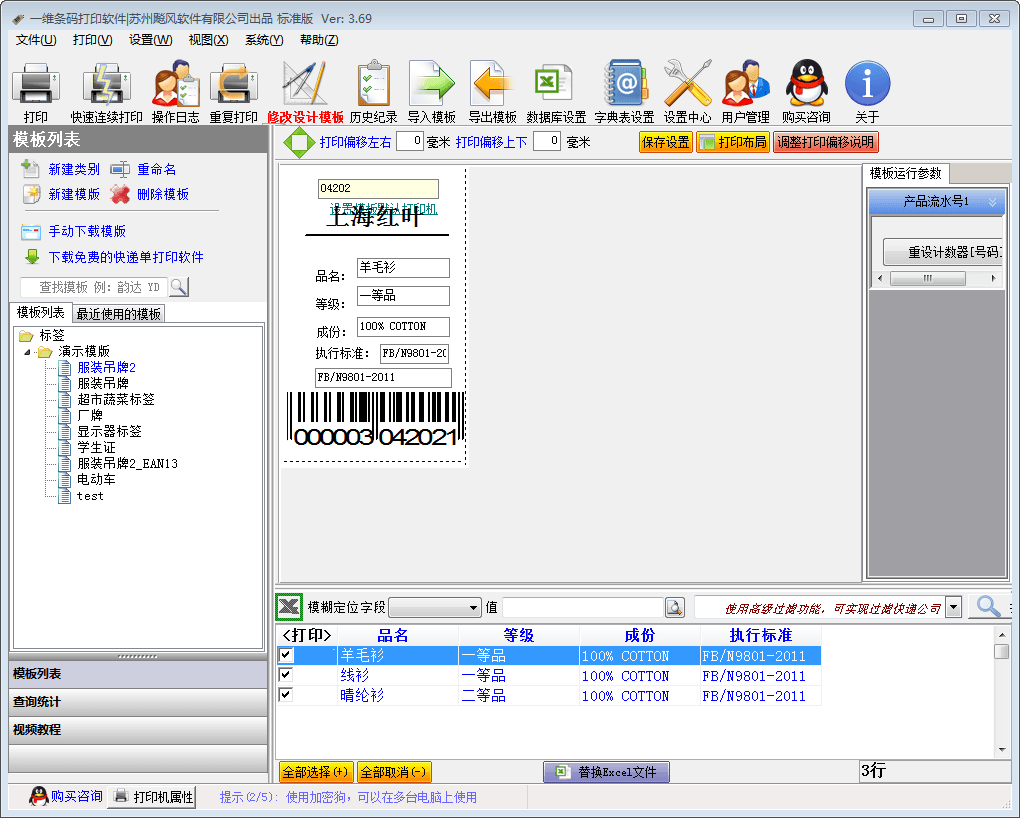Click 导入模板 import template icon
Viewport: 1020px width, 818px height.
pos(431,85)
